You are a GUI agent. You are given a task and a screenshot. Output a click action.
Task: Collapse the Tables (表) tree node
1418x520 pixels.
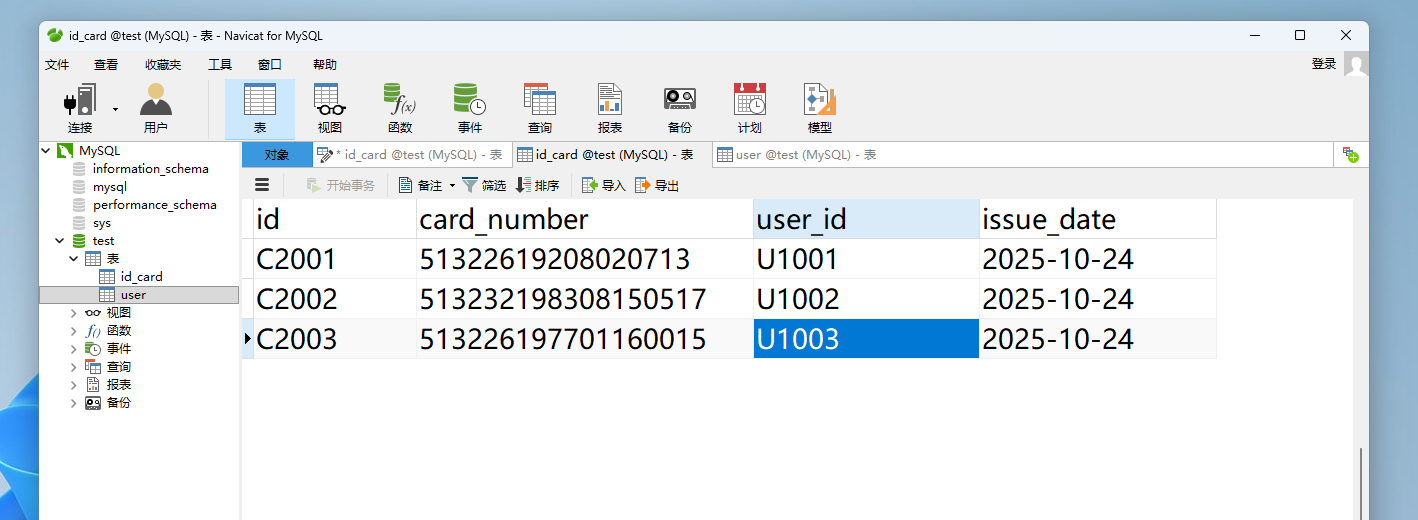pos(74,259)
